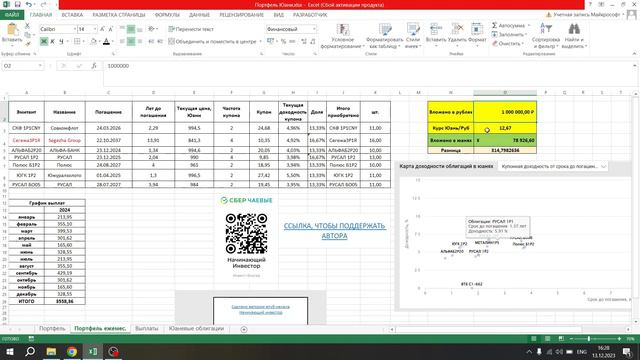Screen dimensions: 640x360
Task: Decrease the font size
Action: (110, 29)
